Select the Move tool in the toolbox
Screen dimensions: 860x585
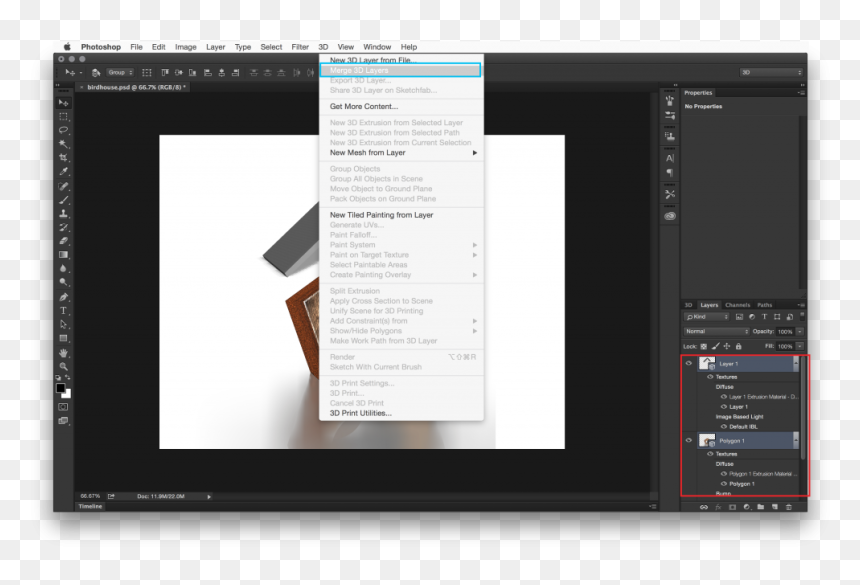[x=64, y=103]
